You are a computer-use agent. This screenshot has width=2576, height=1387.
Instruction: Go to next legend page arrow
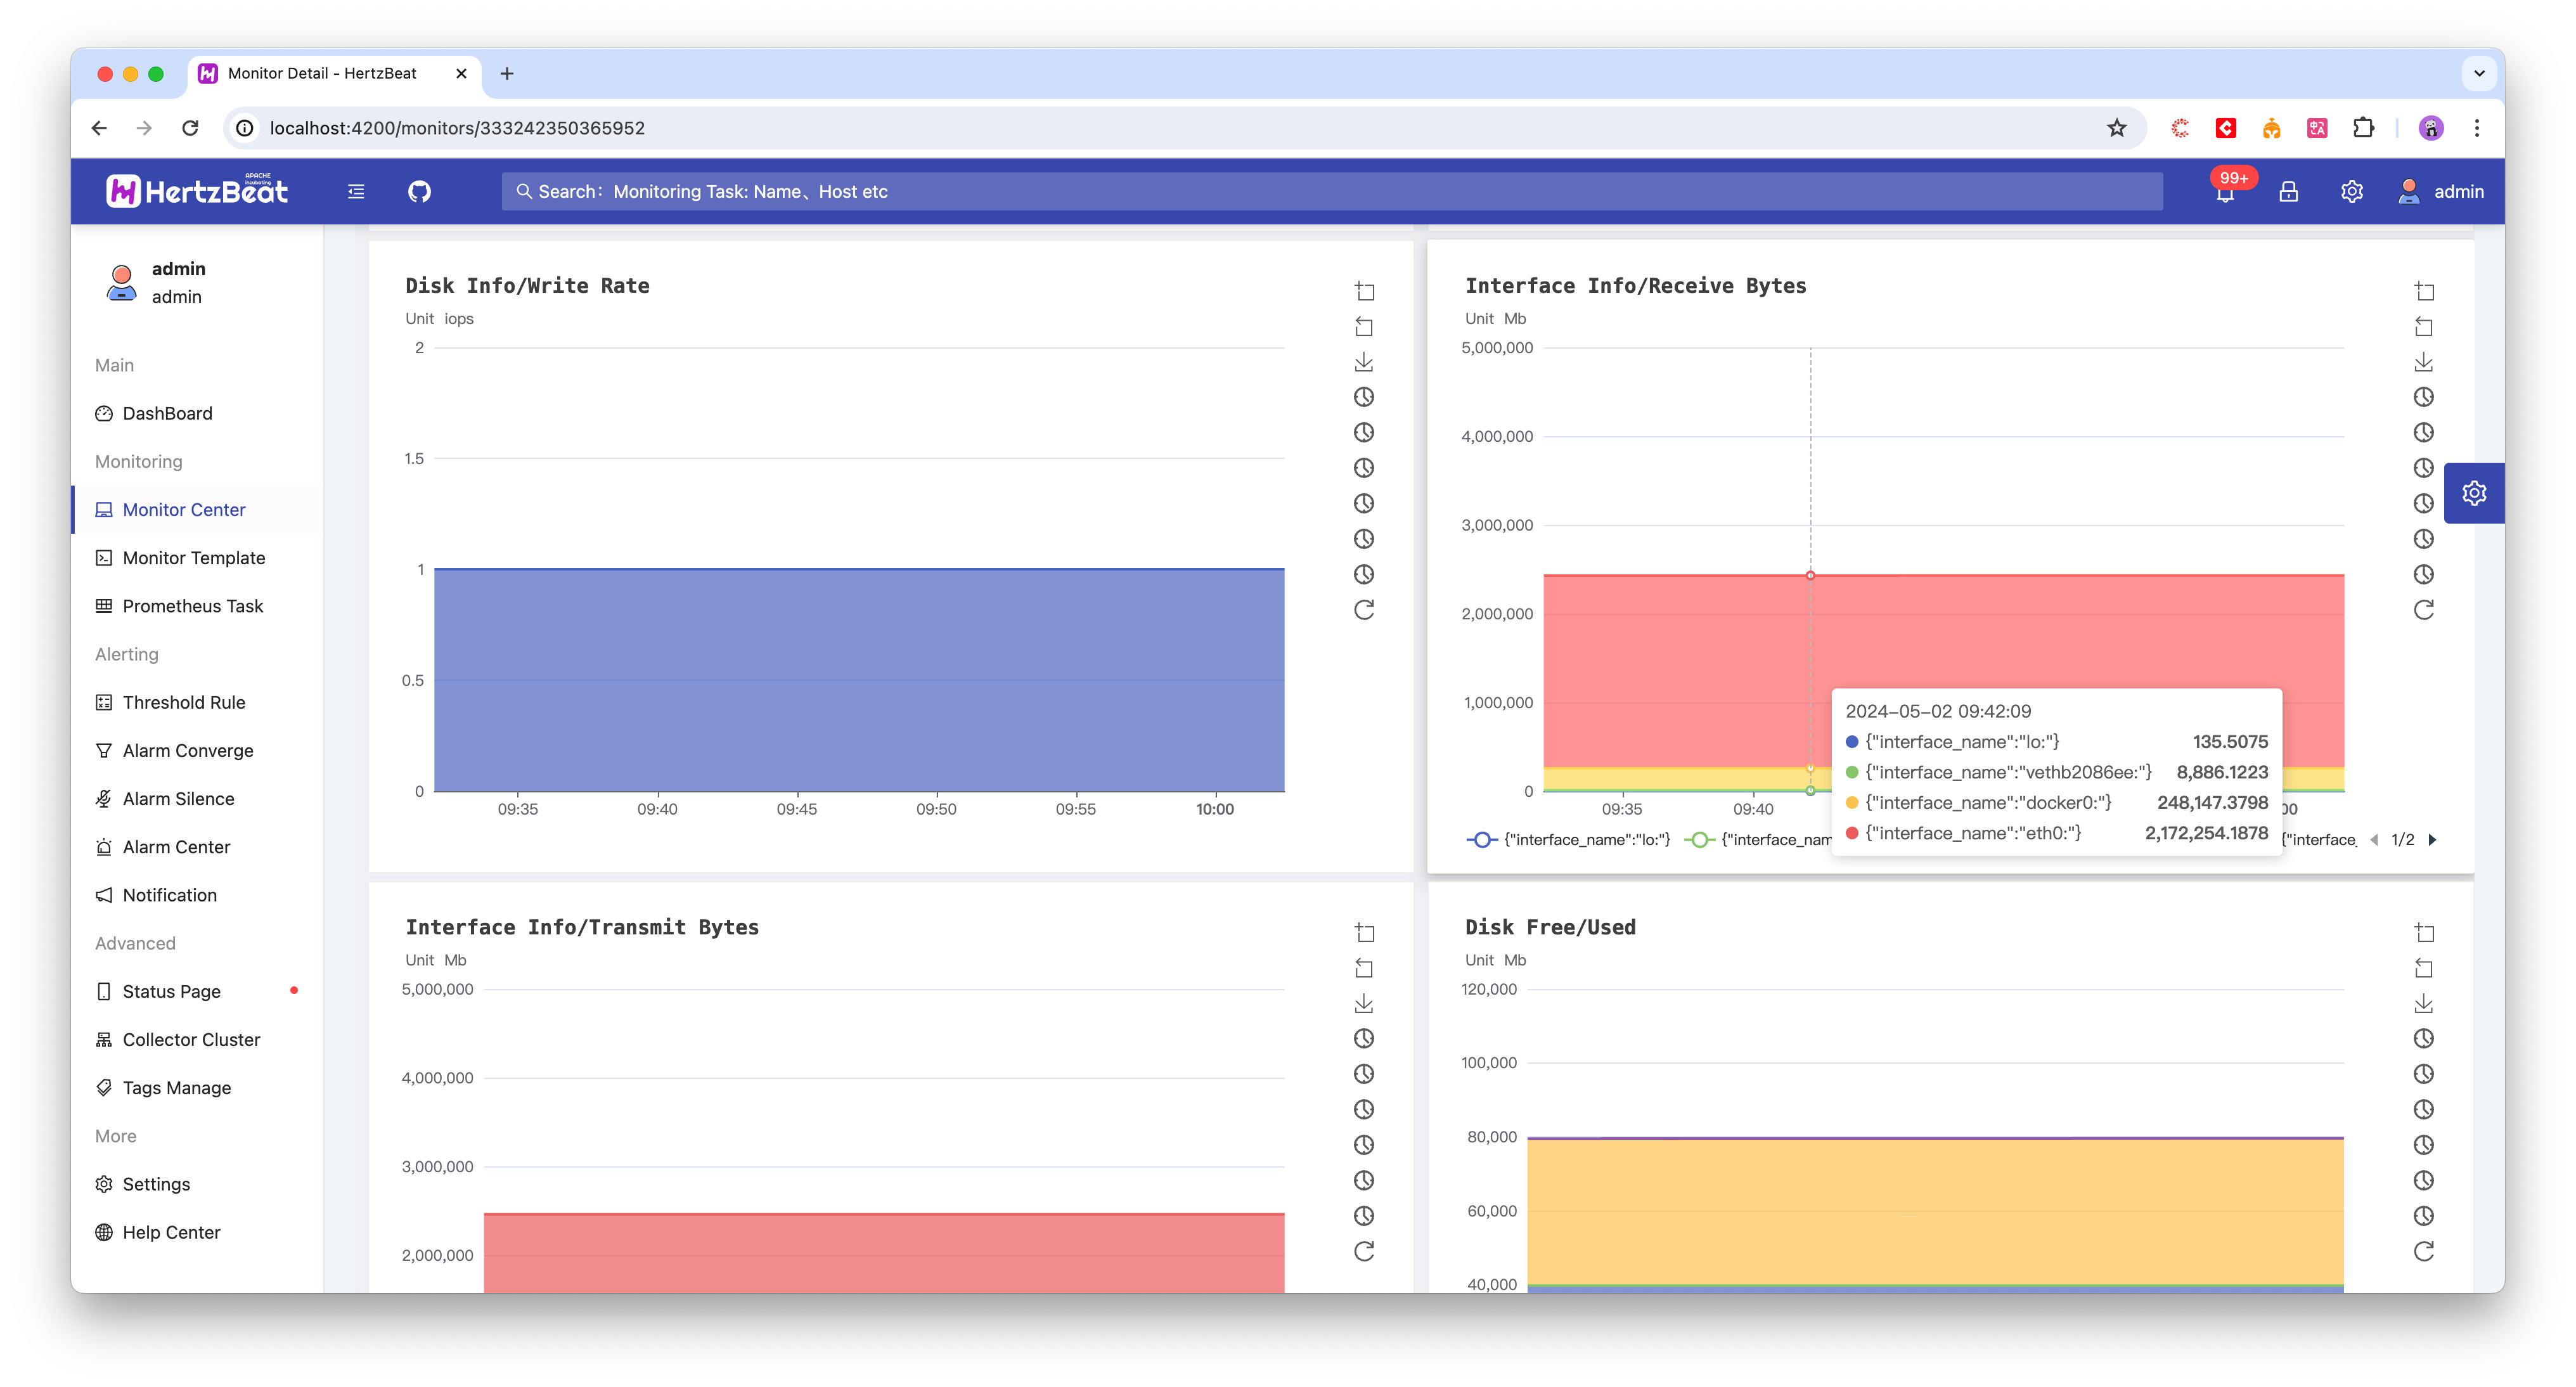(x=2433, y=839)
